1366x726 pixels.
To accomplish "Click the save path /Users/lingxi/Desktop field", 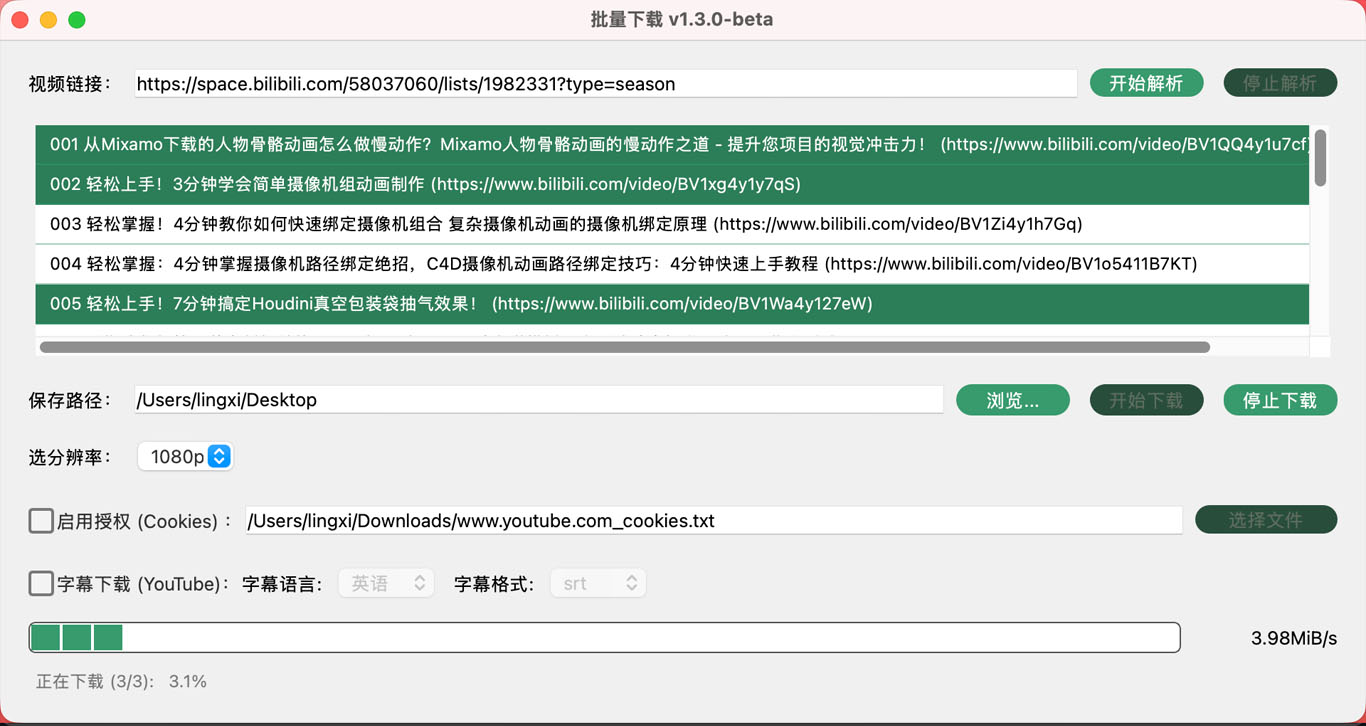I will click(x=538, y=400).
